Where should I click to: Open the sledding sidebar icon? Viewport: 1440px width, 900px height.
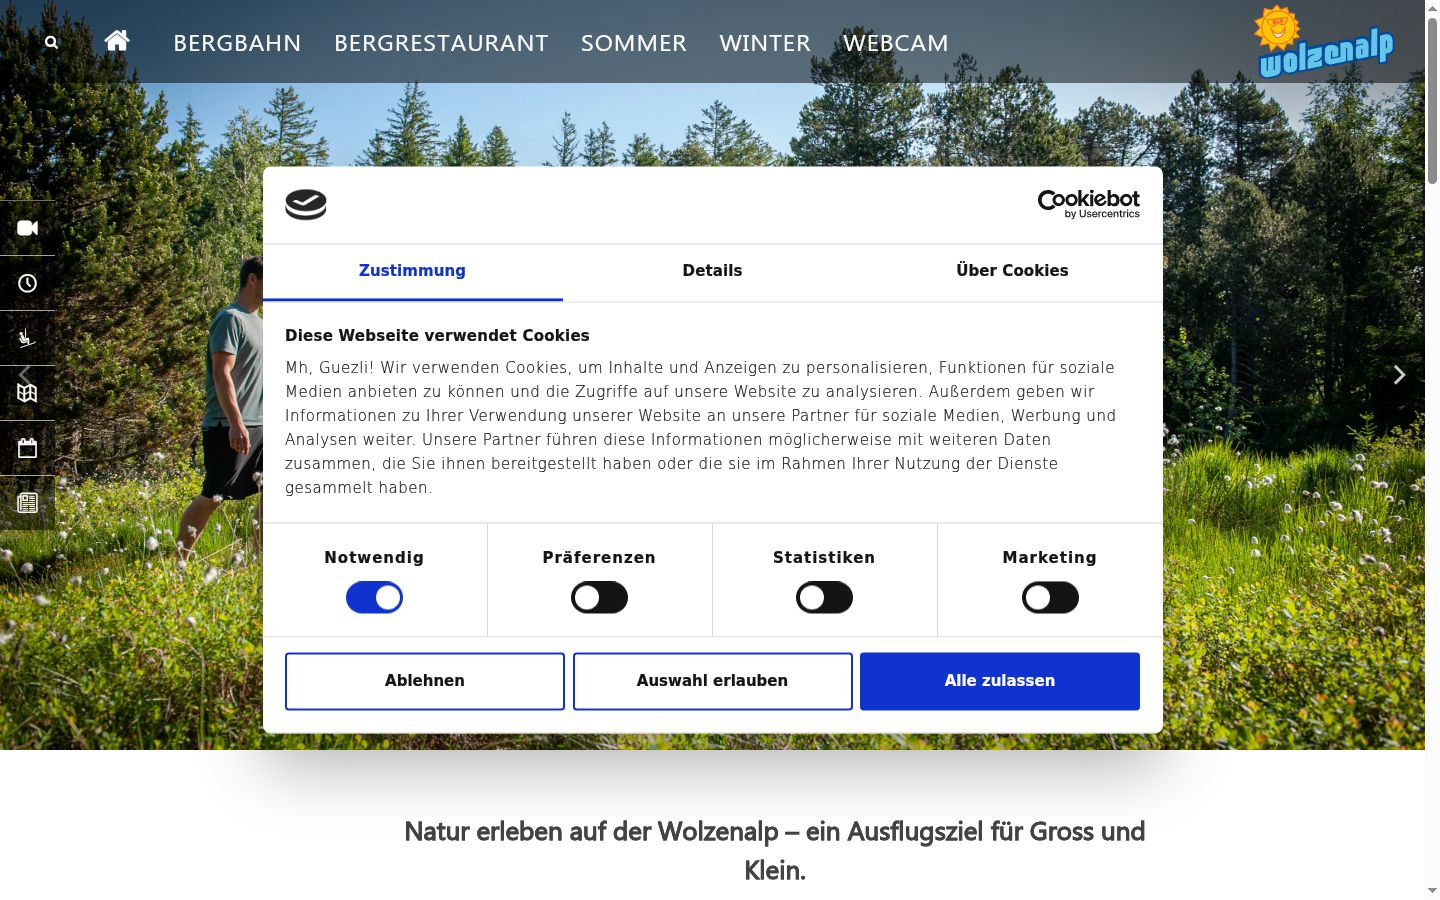click(x=28, y=338)
